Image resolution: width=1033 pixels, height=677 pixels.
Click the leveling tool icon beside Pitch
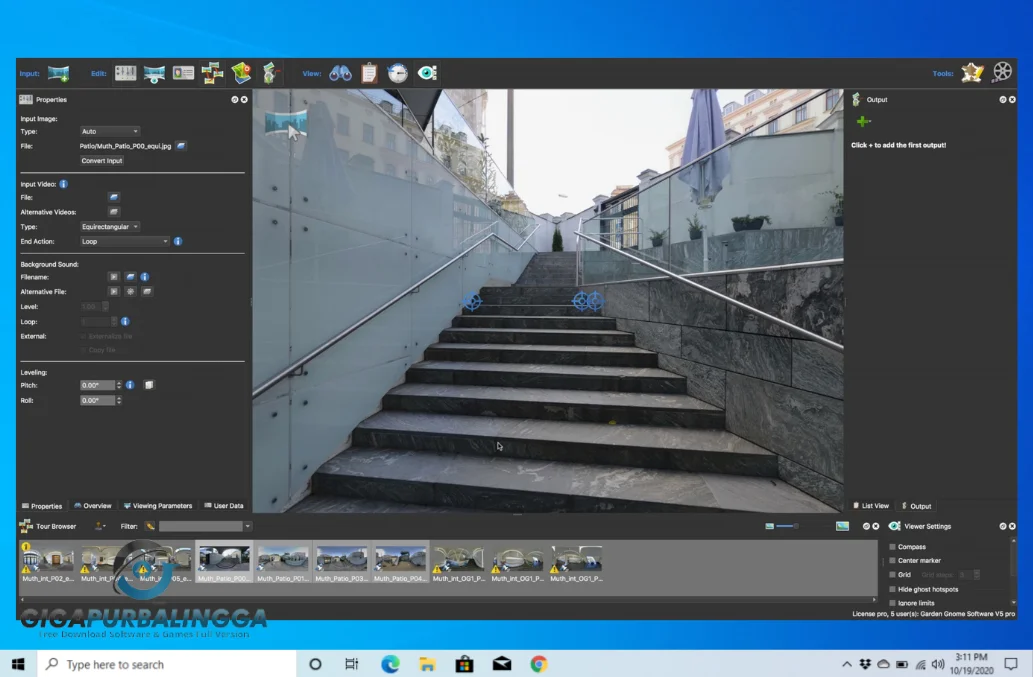coord(149,385)
